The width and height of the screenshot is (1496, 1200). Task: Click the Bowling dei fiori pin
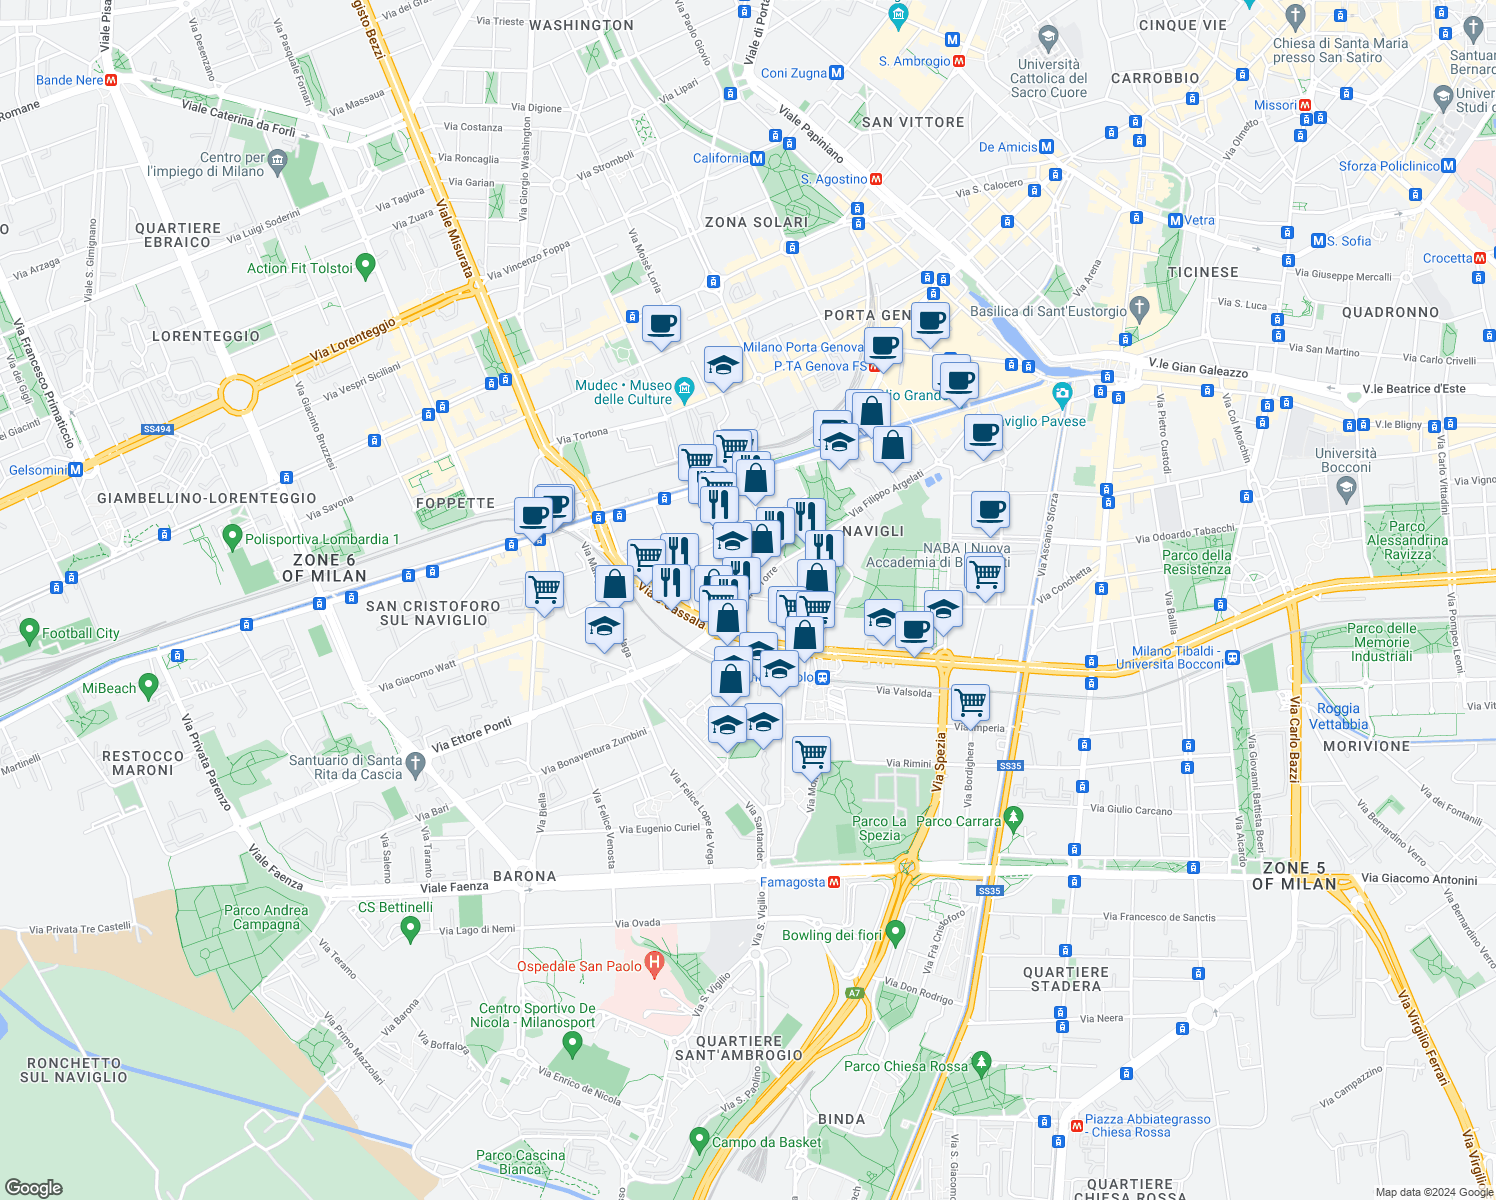tap(895, 933)
